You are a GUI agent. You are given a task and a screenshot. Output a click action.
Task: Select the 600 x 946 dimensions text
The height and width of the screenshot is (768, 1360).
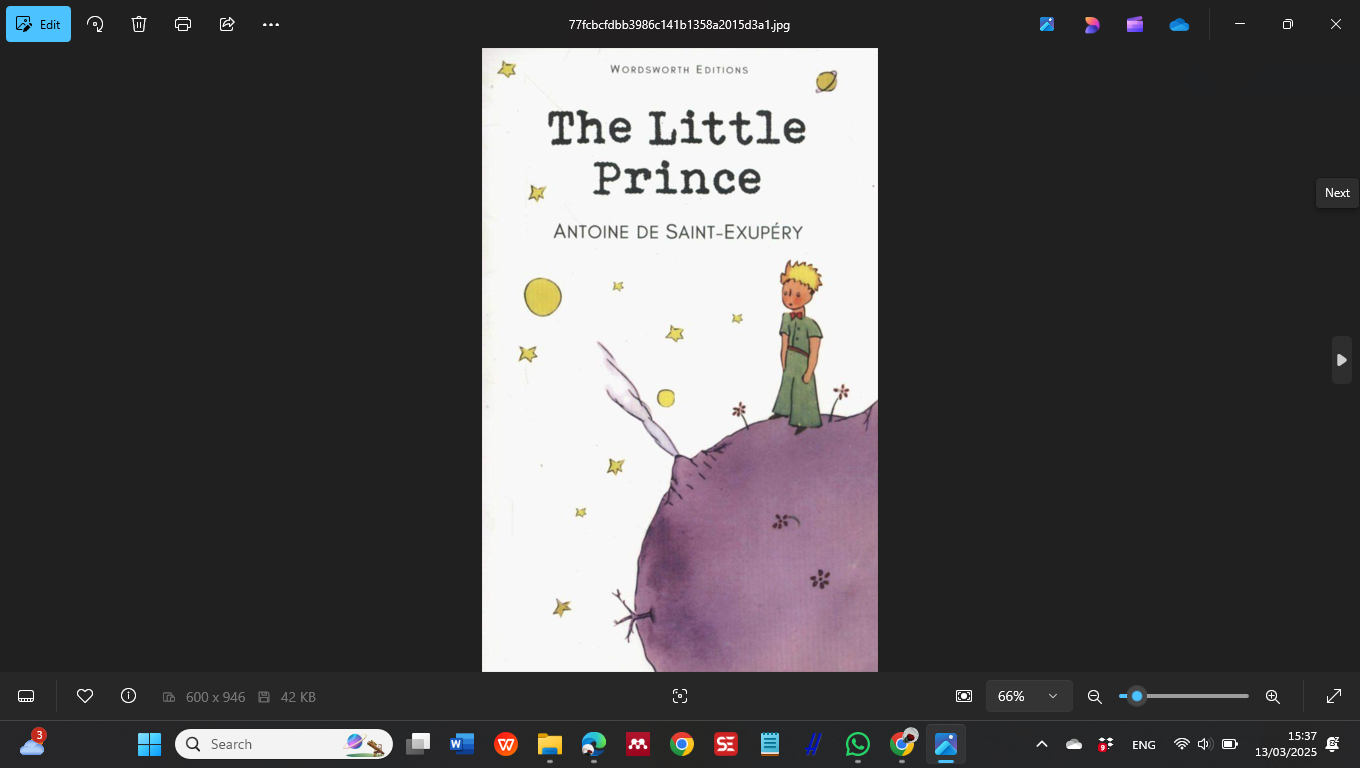pyautogui.click(x=215, y=697)
